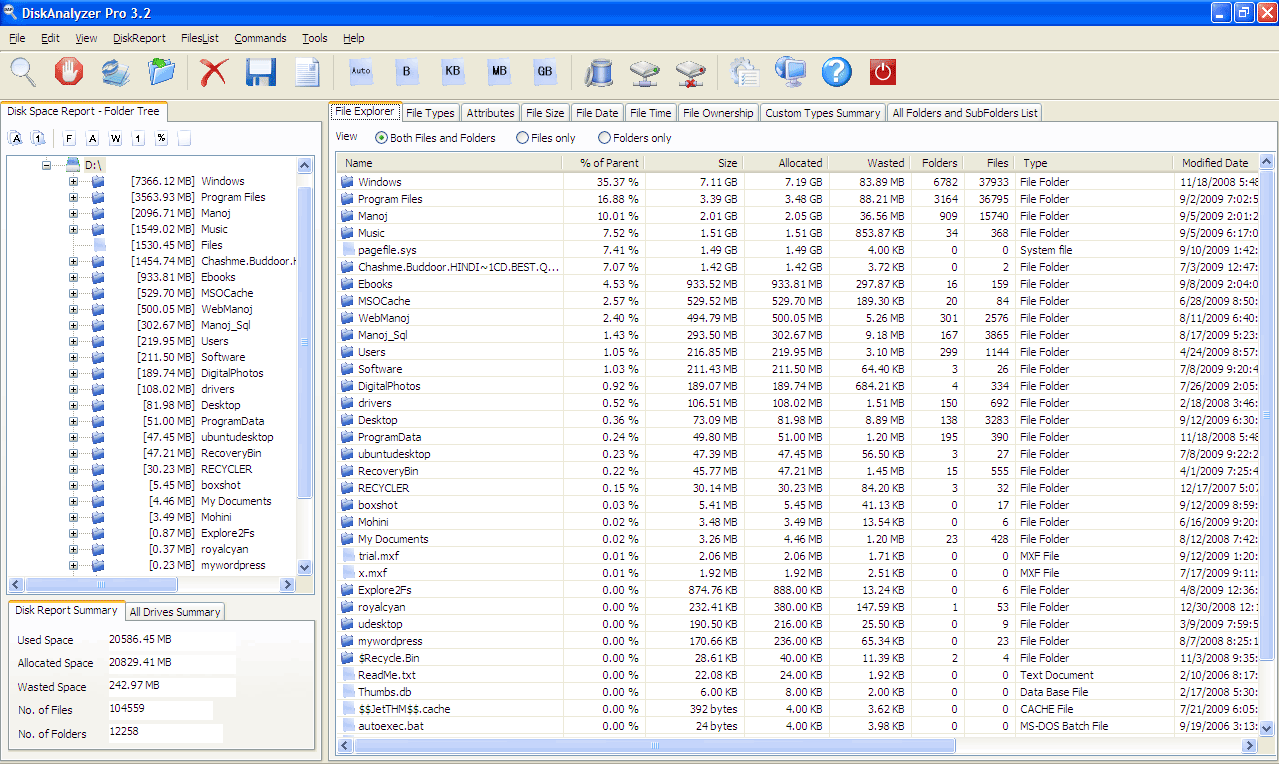Select Both Files and Folders view
Image resolution: width=1279 pixels, height=764 pixels.
tap(435, 138)
